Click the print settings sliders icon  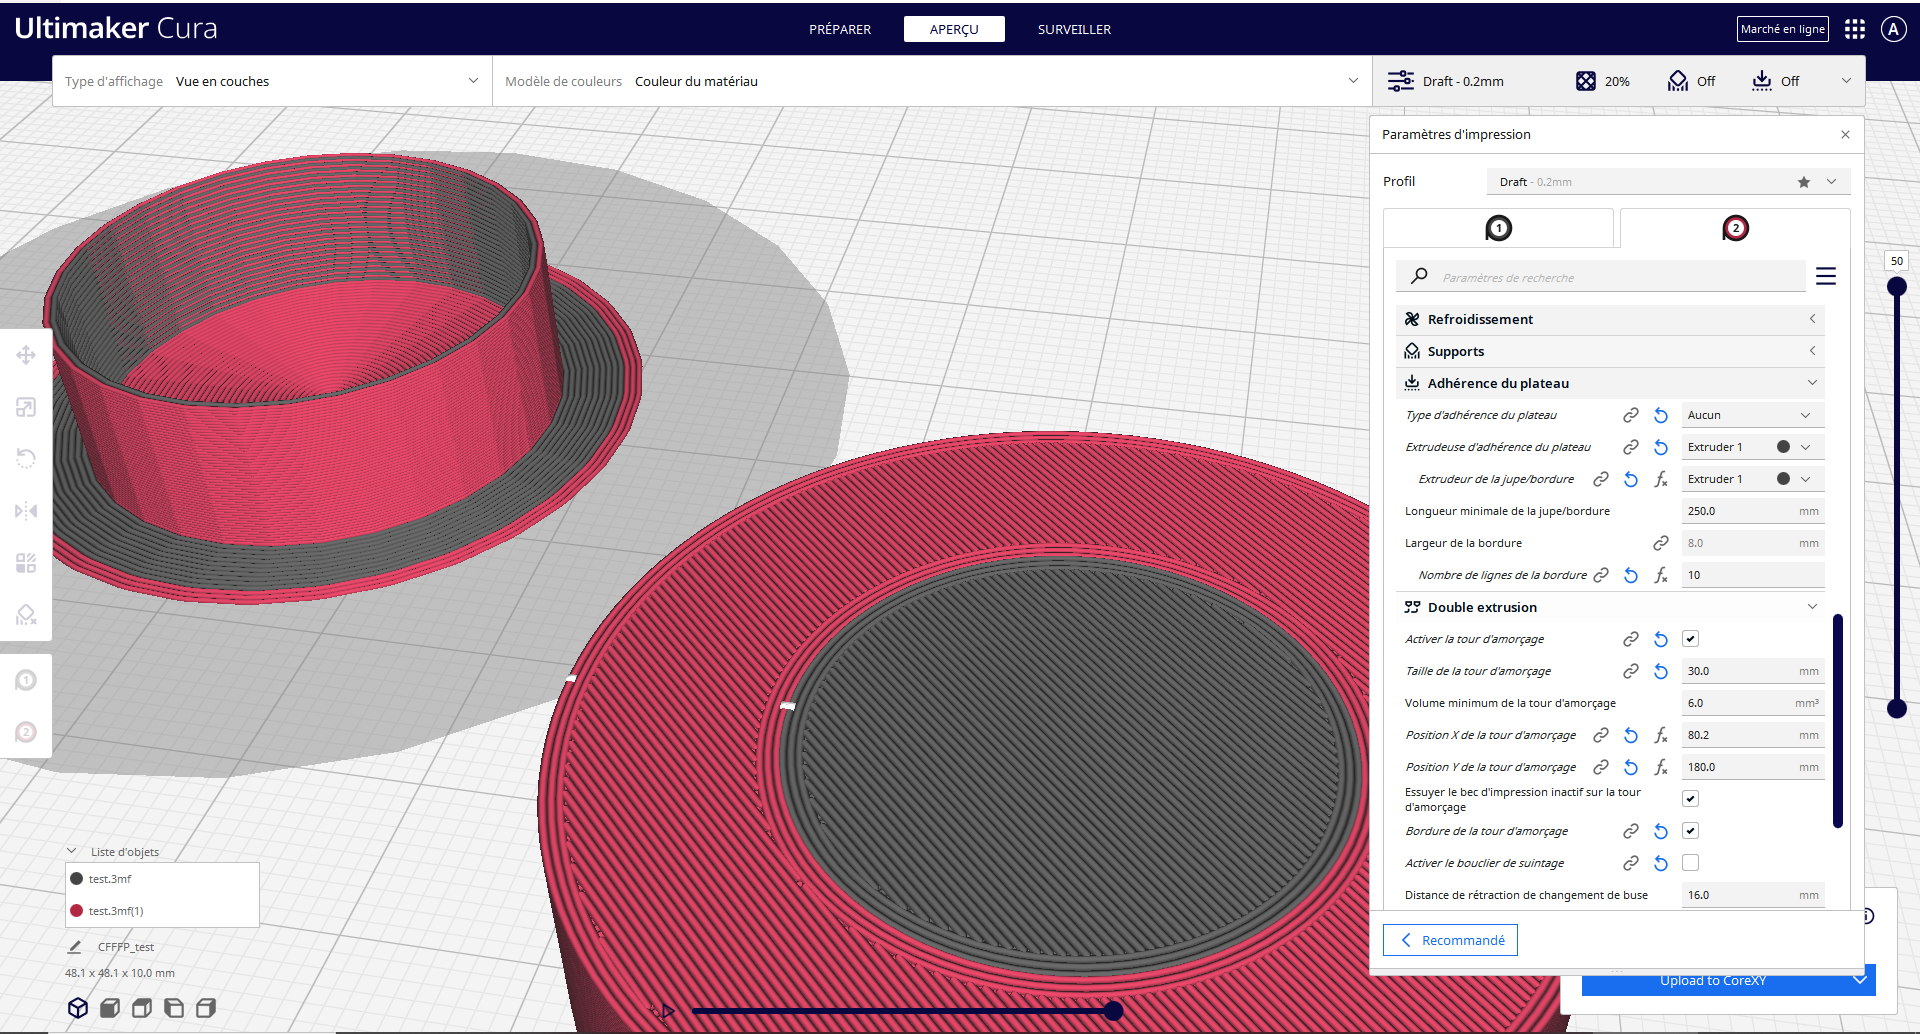(x=1401, y=81)
